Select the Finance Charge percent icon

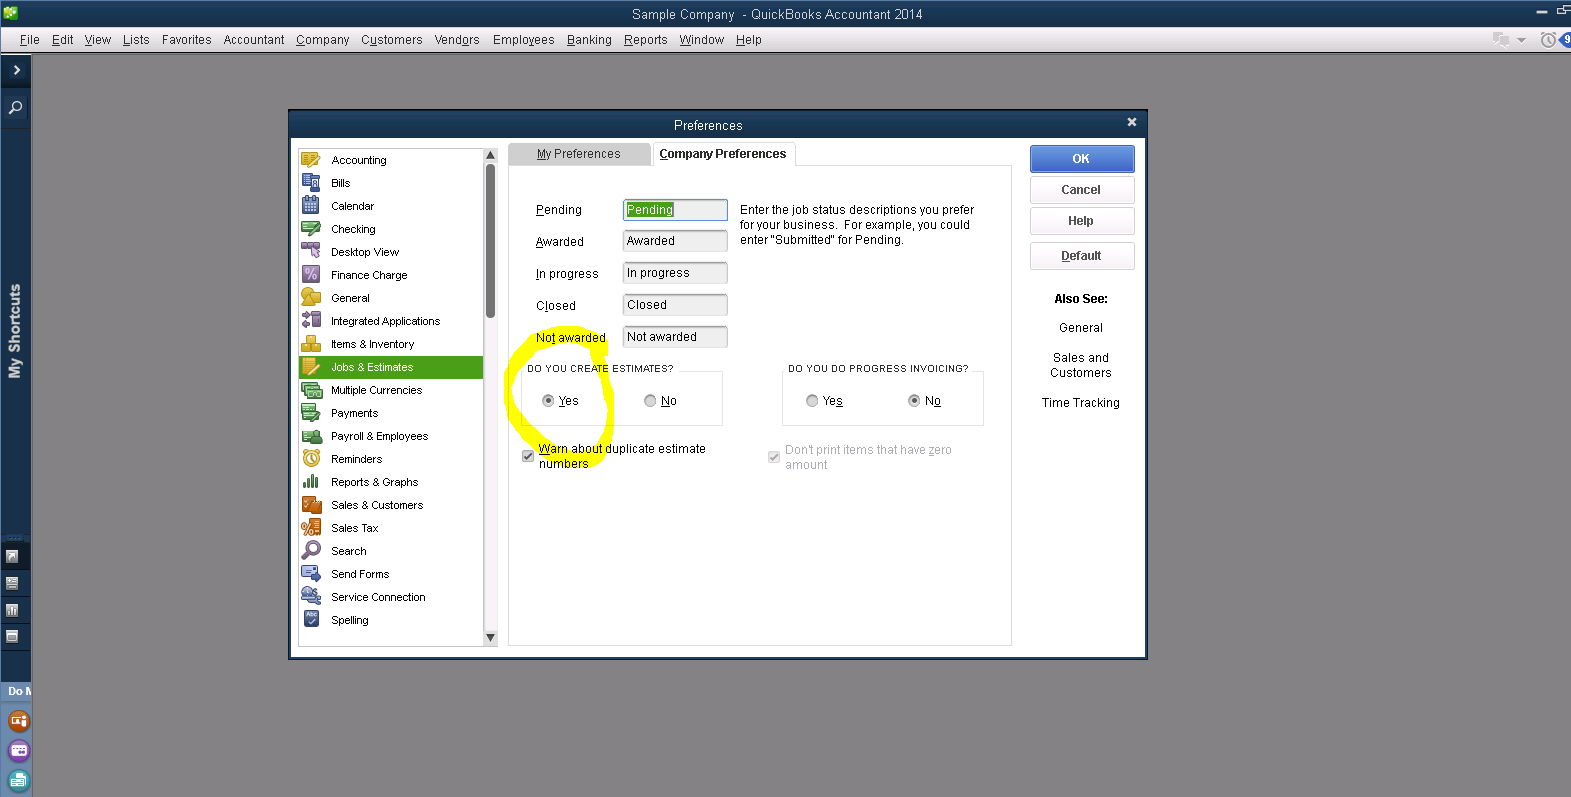click(311, 275)
